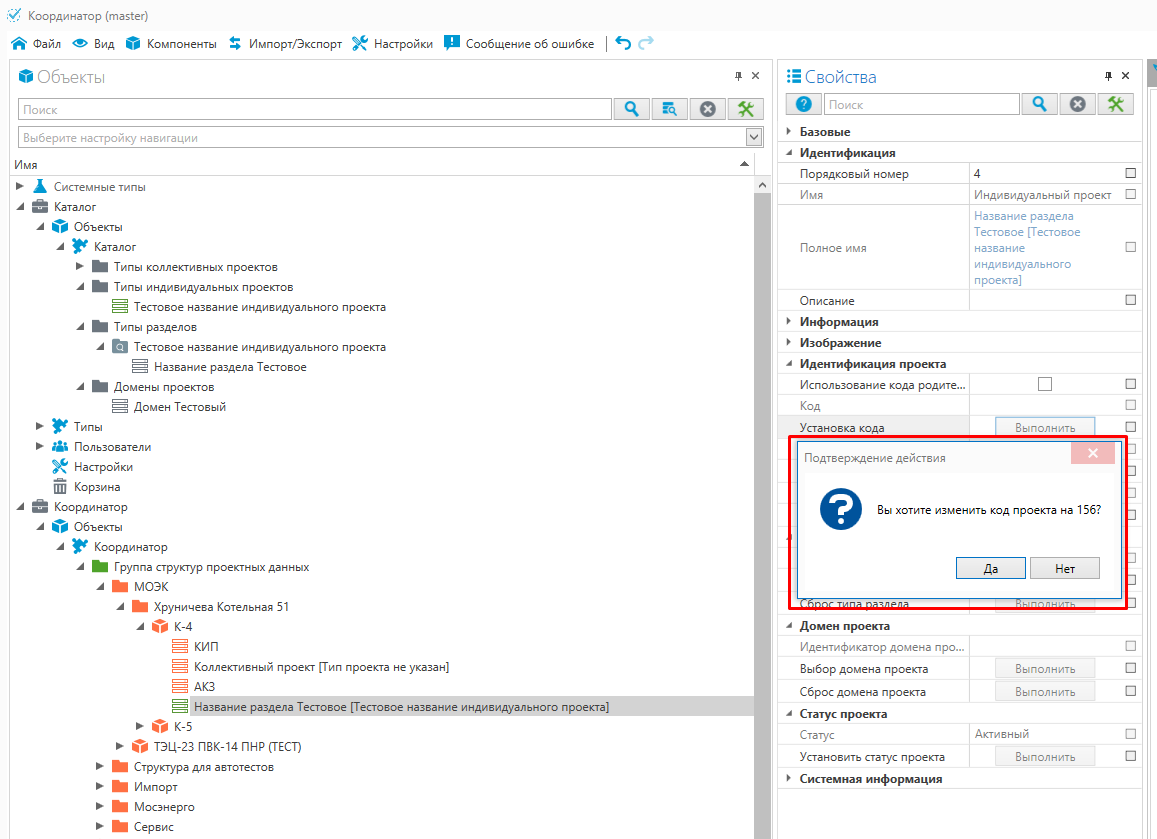The width and height of the screenshot is (1157, 839).
Task: Decline with the Нет button
Action: (1065, 568)
